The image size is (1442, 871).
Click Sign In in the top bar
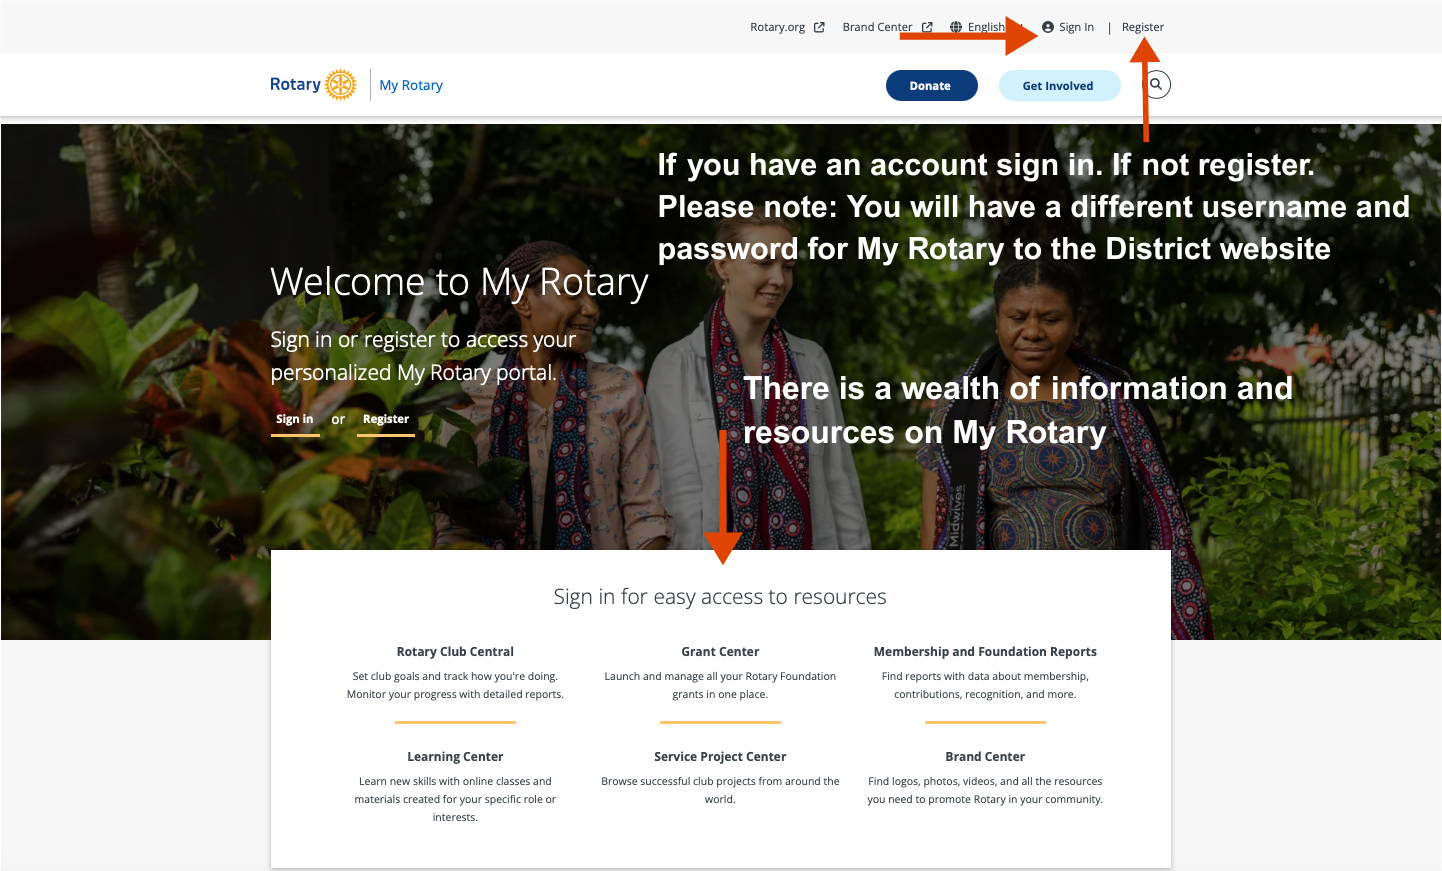tap(1076, 27)
